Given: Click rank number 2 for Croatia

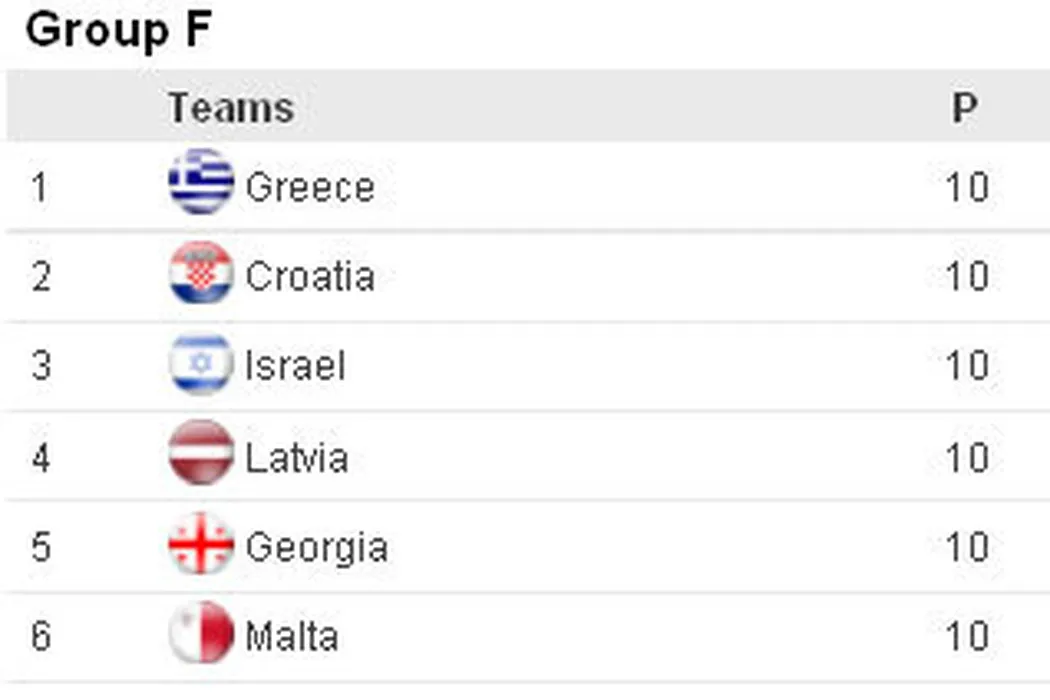Looking at the screenshot, I should pyautogui.click(x=40, y=277).
